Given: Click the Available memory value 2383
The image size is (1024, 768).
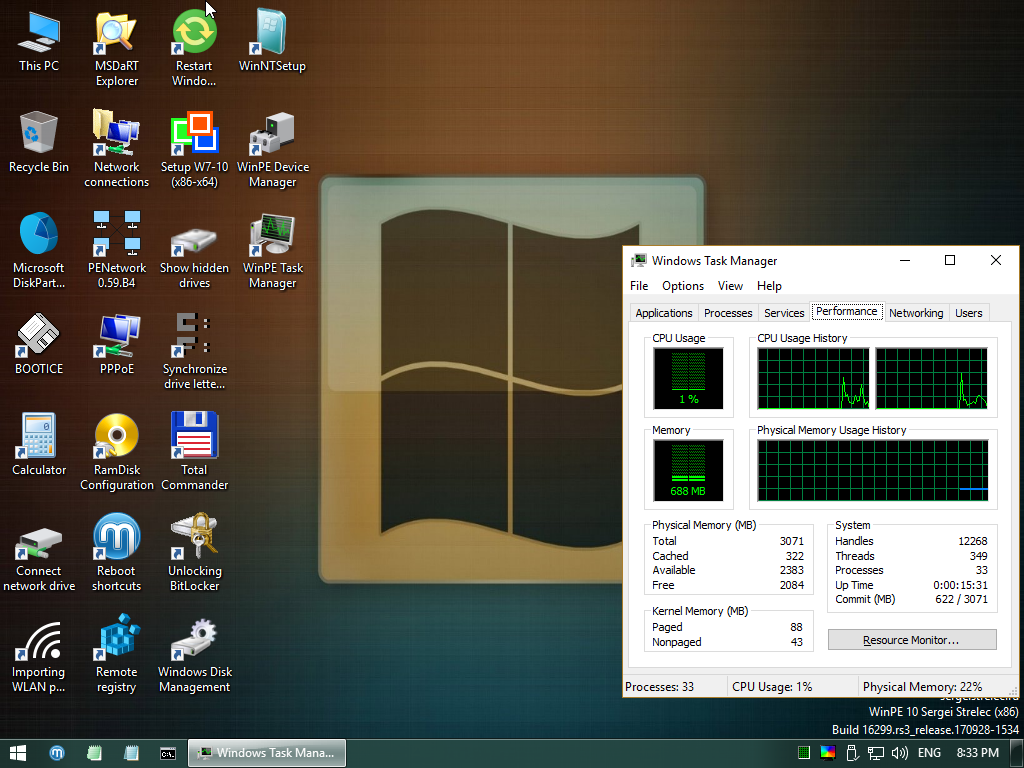Looking at the screenshot, I should (x=792, y=570).
